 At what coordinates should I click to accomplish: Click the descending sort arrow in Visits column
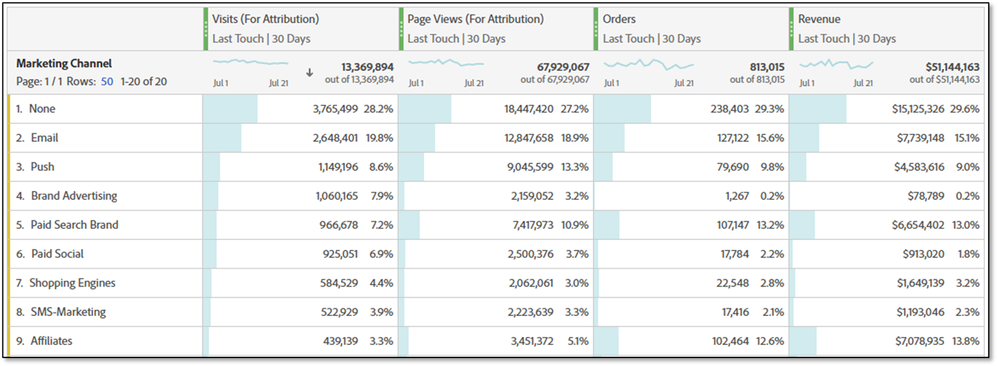point(310,73)
